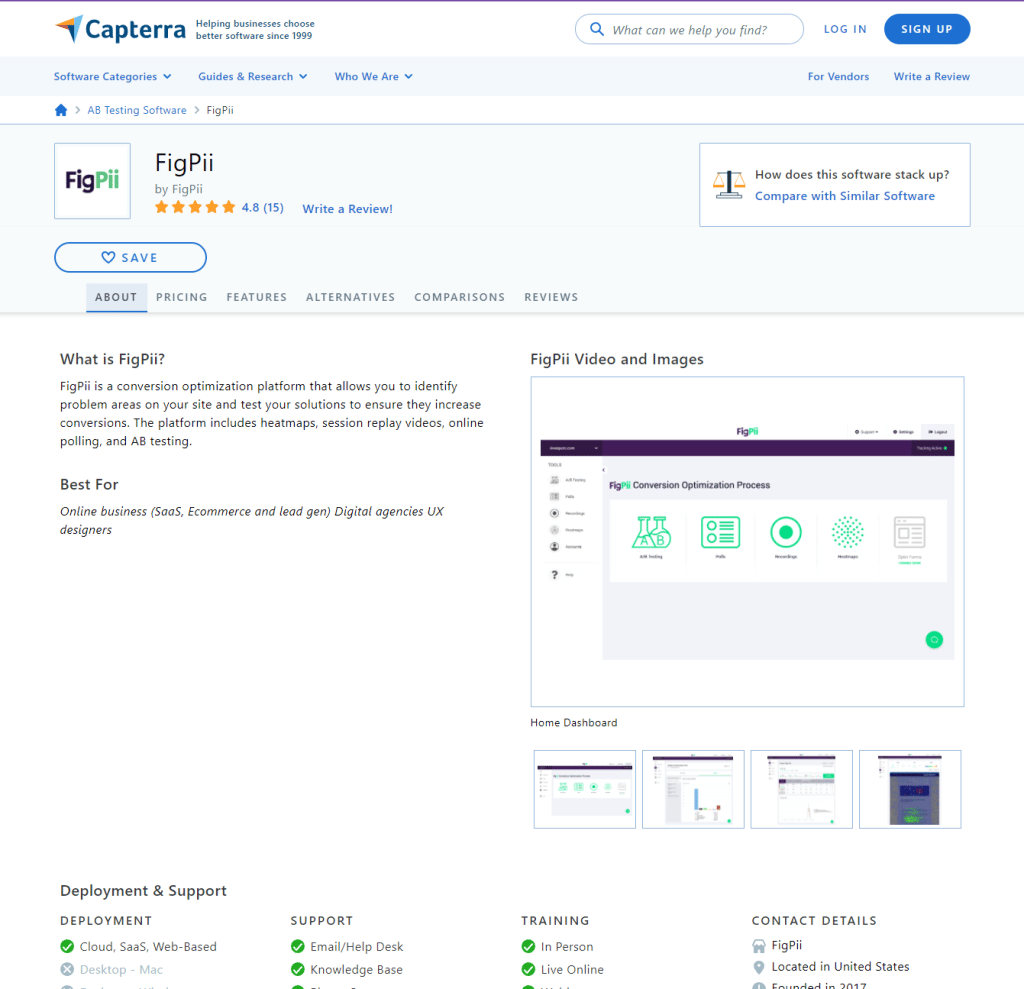Click the home icon in the breadcrumb
The height and width of the screenshot is (989, 1024).
click(x=61, y=110)
